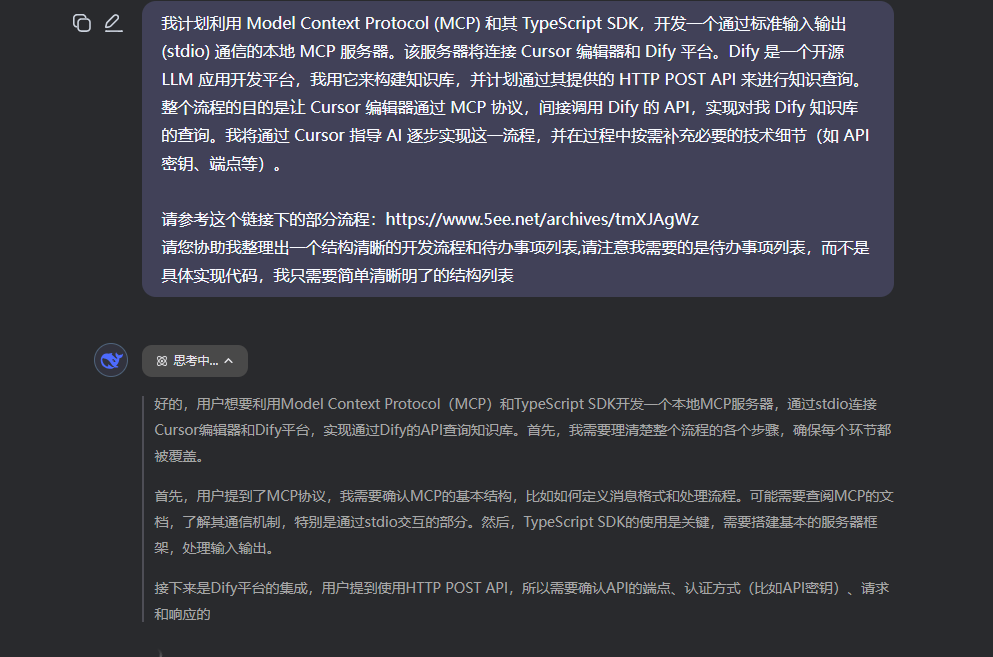Copy the user message with copy icon
This screenshot has height=657, width=993.
82,23
